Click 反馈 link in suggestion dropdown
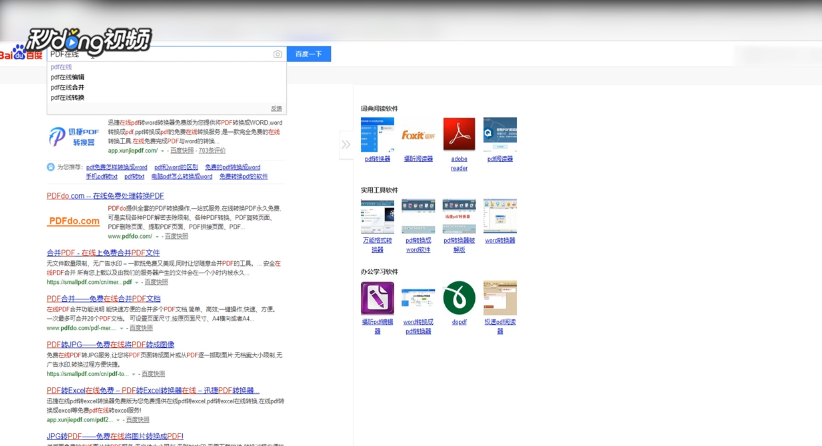The width and height of the screenshot is (822, 446). 276,108
